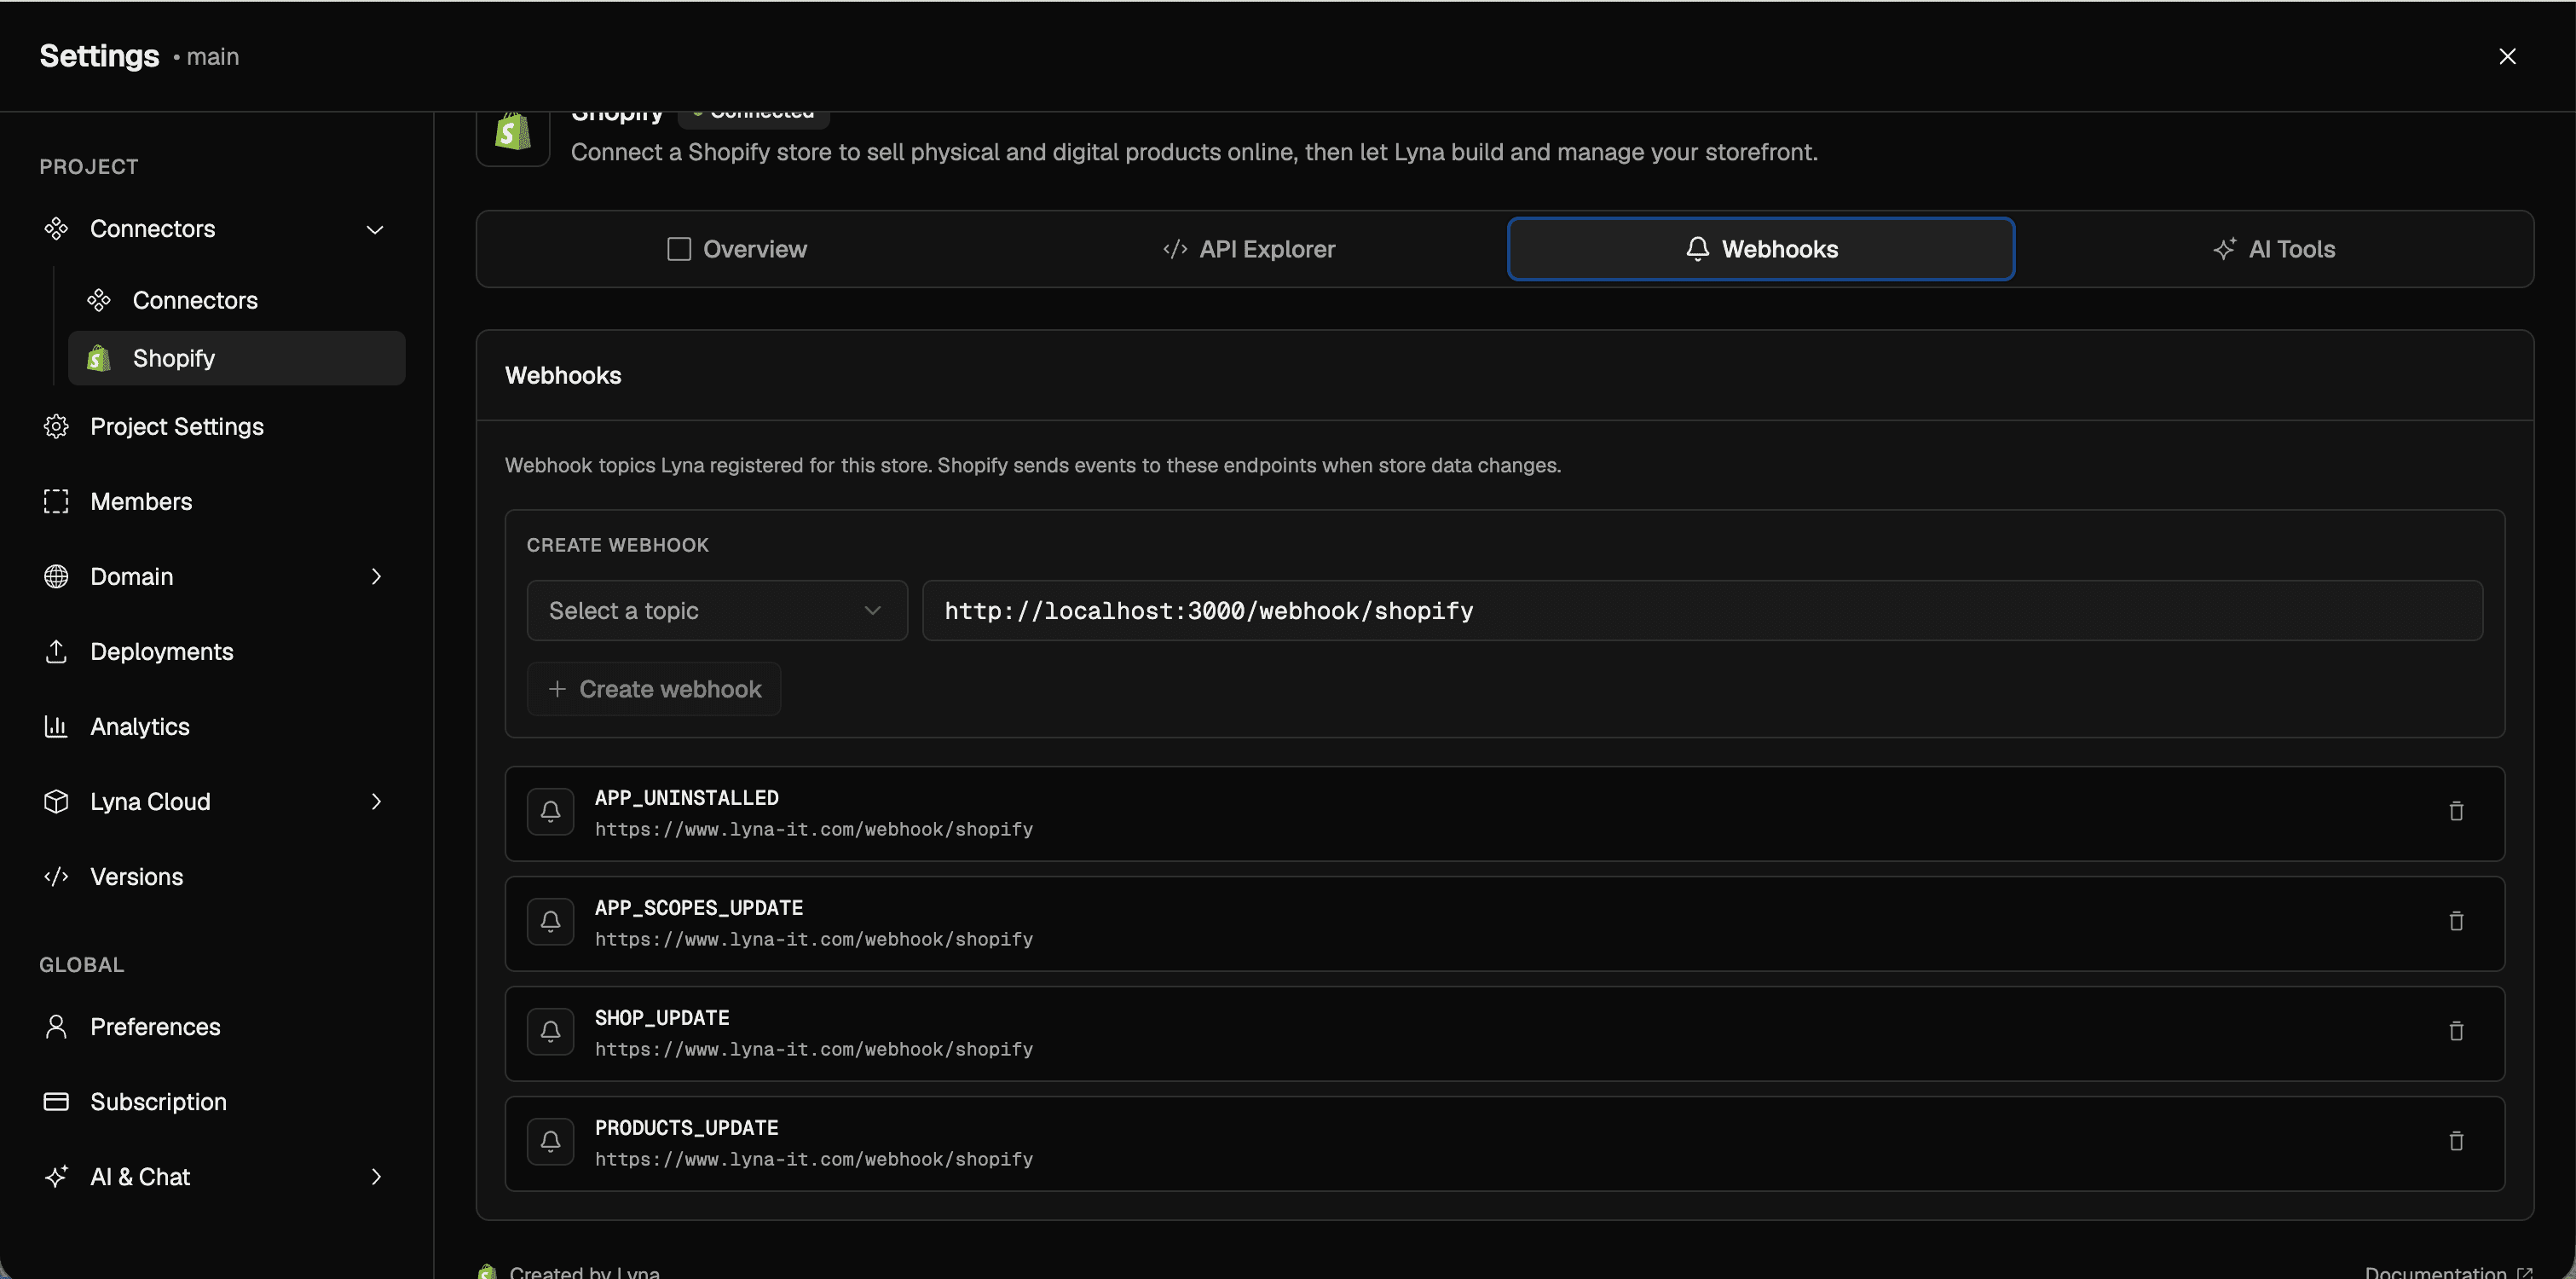
Task: Click the APP_SCOPES_UPDATE topic name
Action: point(699,908)
